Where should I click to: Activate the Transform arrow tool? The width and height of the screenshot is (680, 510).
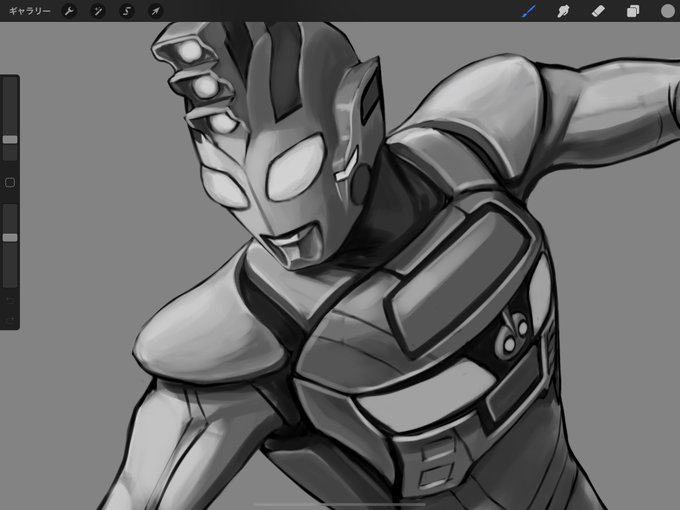[155, 11]
